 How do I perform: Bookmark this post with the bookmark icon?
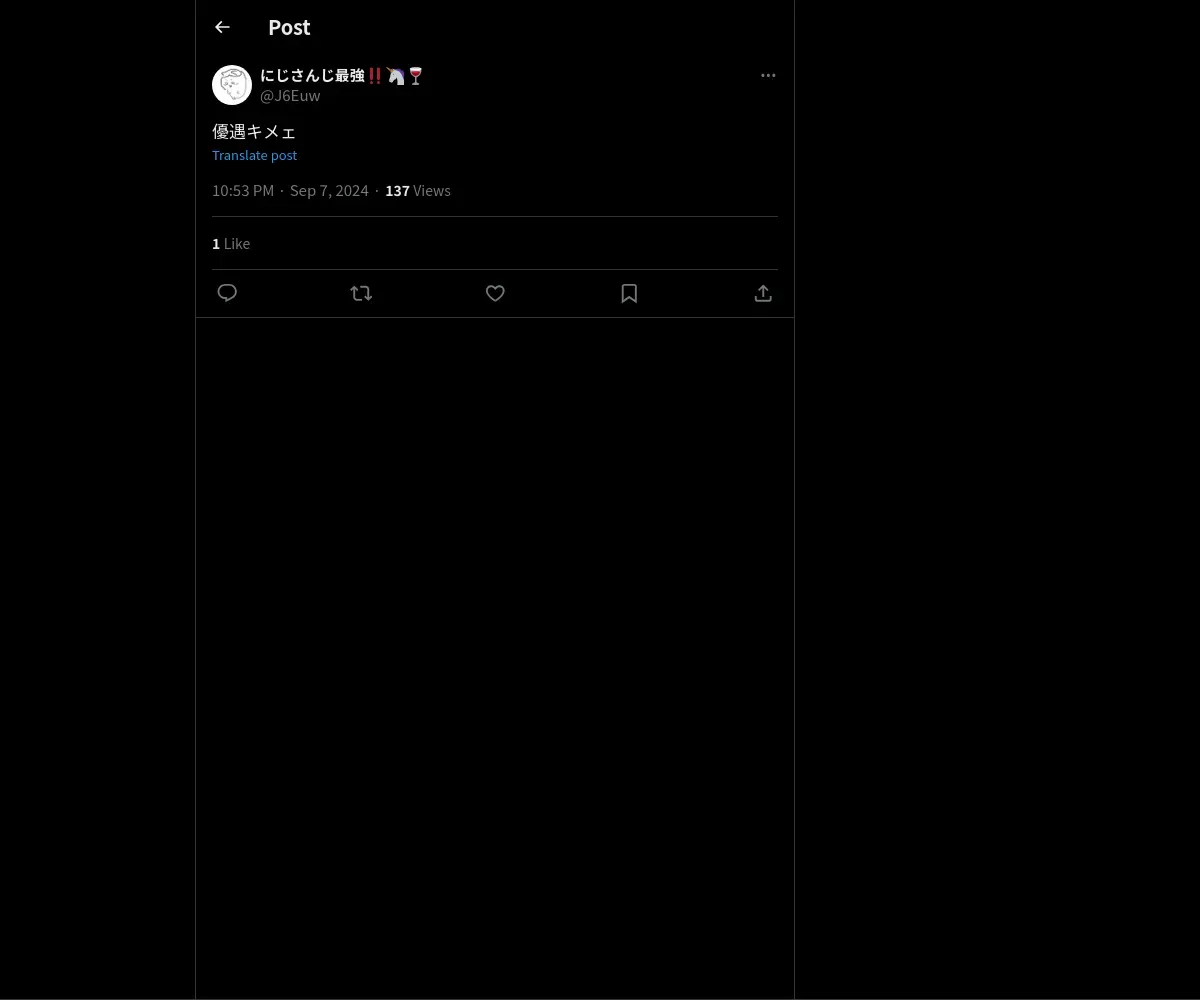point(629,293)
